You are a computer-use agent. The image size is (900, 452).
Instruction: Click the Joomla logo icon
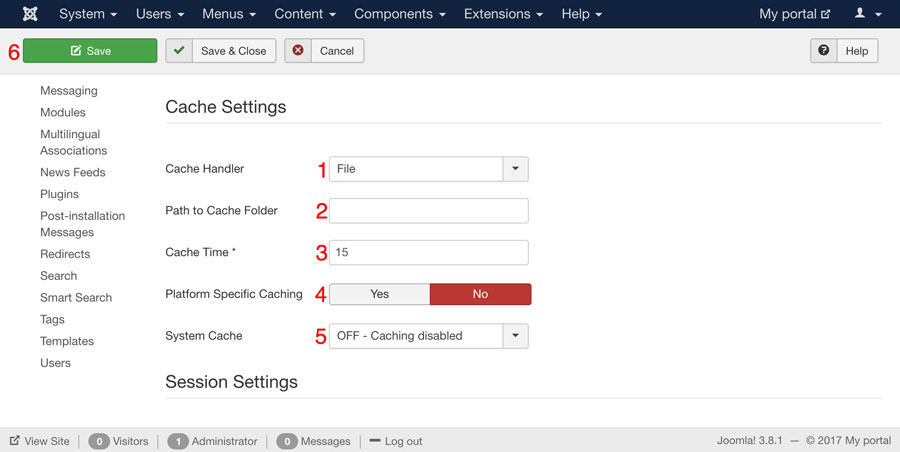pos(30,14)
